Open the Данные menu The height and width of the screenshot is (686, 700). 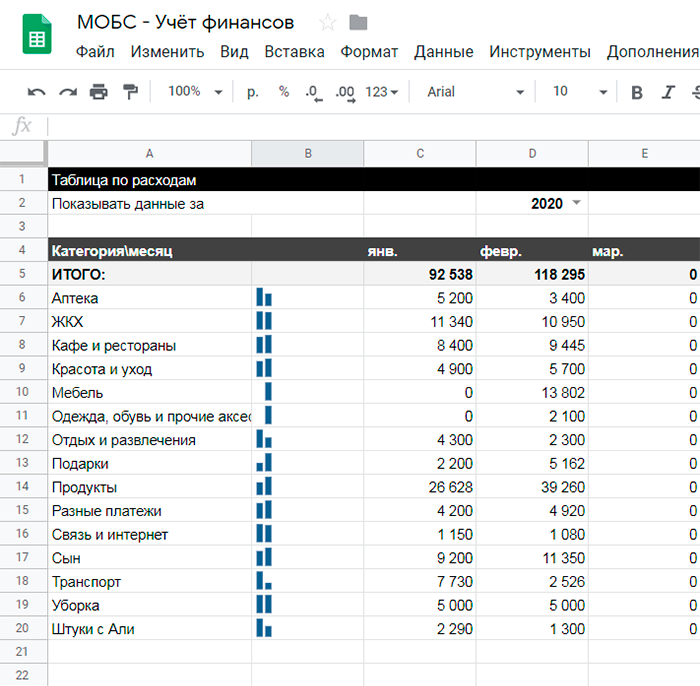pyautogui.click(x=443, y=52)
